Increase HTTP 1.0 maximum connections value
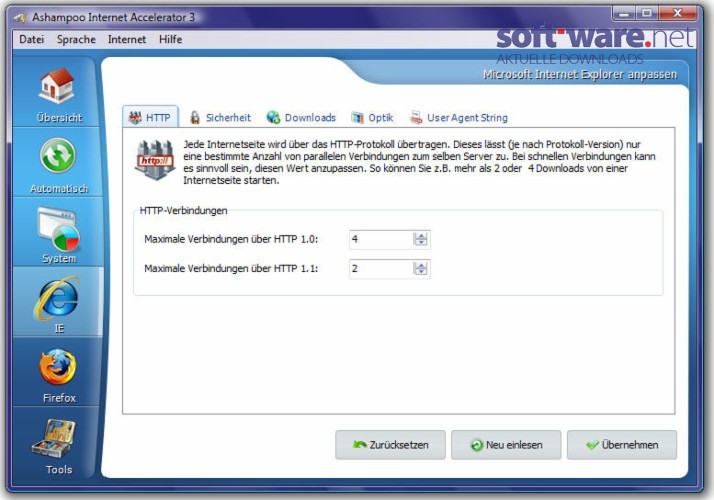The width and height of the screenshot is (714, 500). pyautogui.click(x=421, y=236)
